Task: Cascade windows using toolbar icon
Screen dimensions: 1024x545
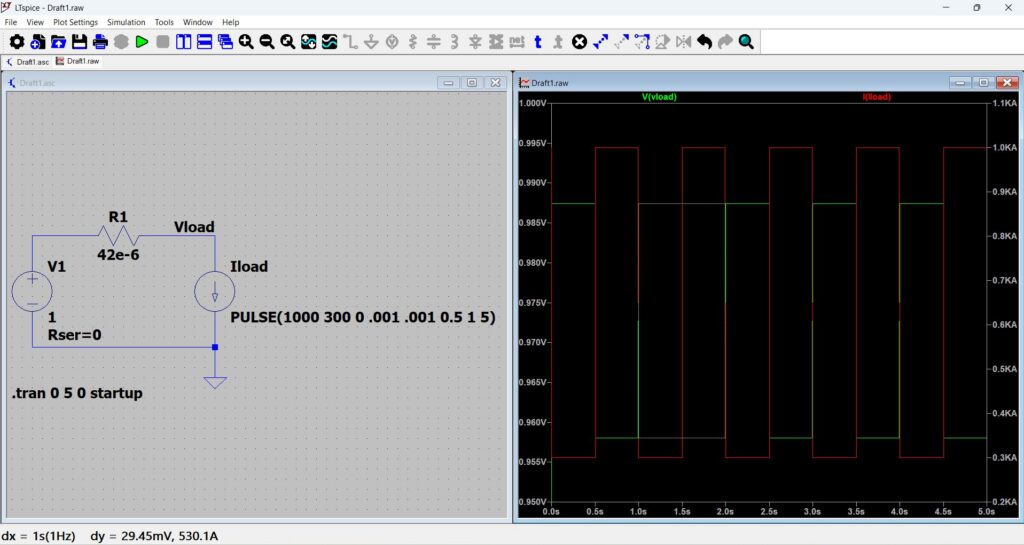Action: [x=225, y=42]
